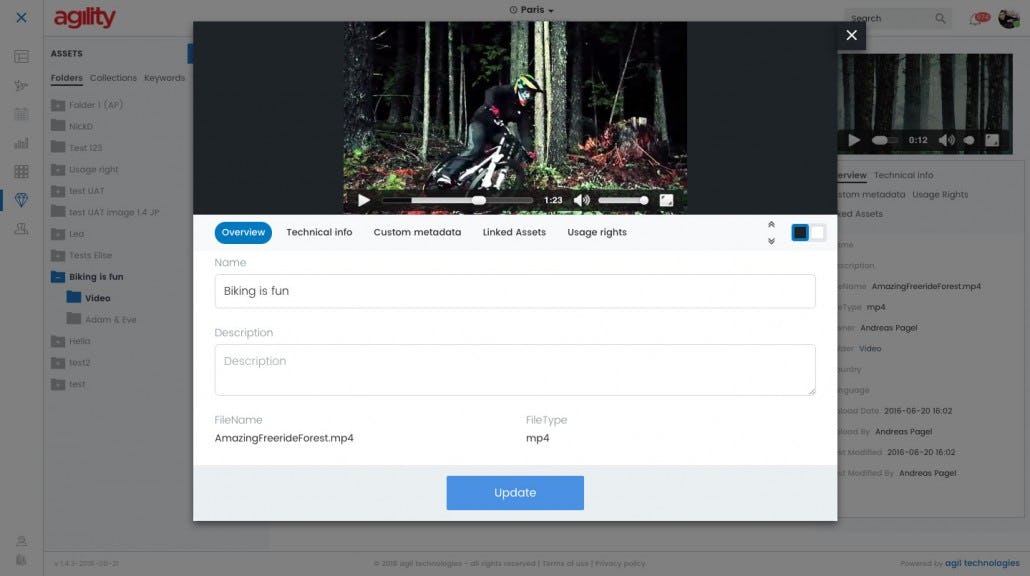The image size is (1030, 576).
Task: Switch the dark/light theme toggle in the modal
Action: click(x=807, y=231)
